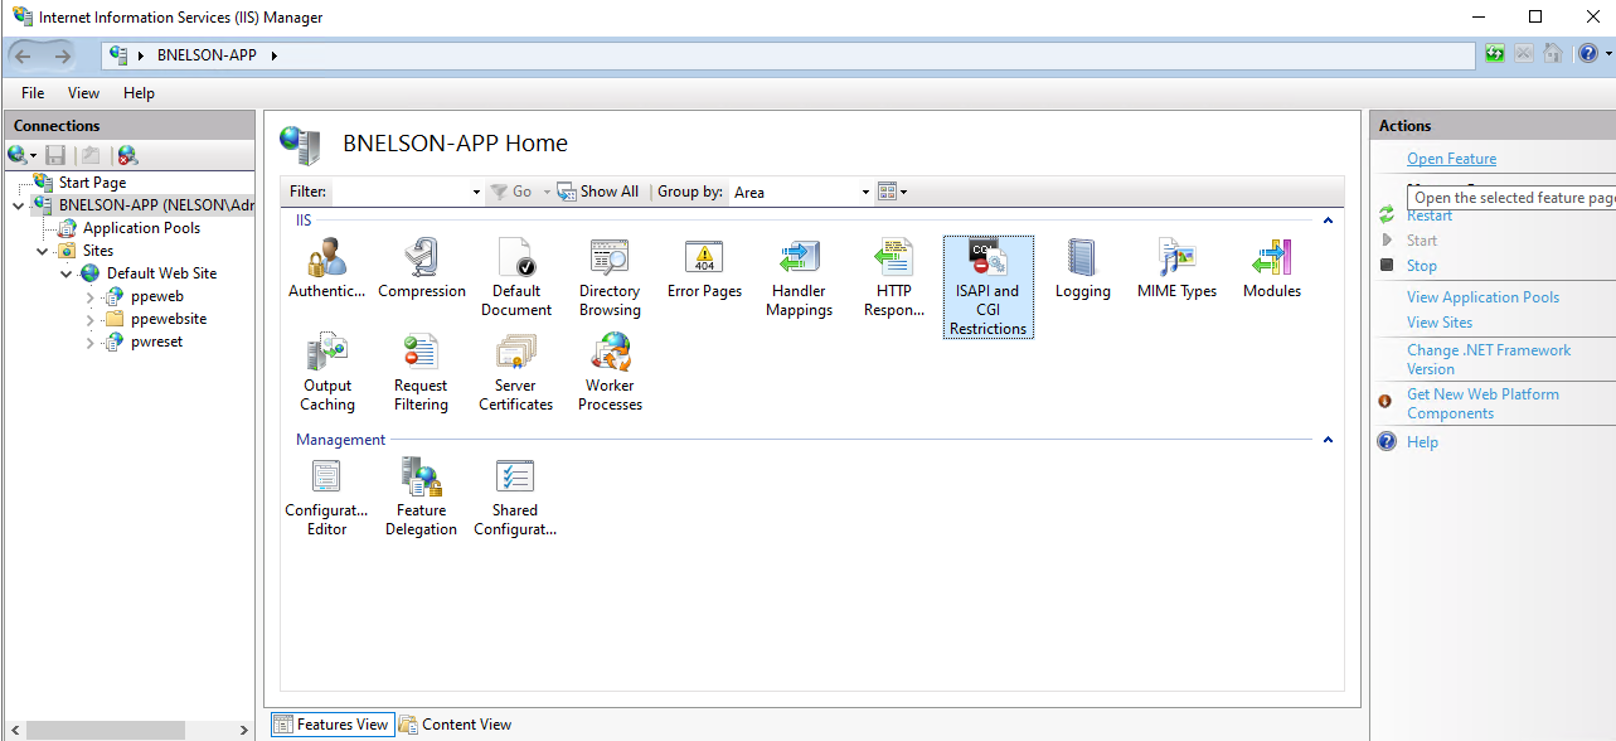Click the Up folder icon in Connections toolbar

tap(91, 155)
